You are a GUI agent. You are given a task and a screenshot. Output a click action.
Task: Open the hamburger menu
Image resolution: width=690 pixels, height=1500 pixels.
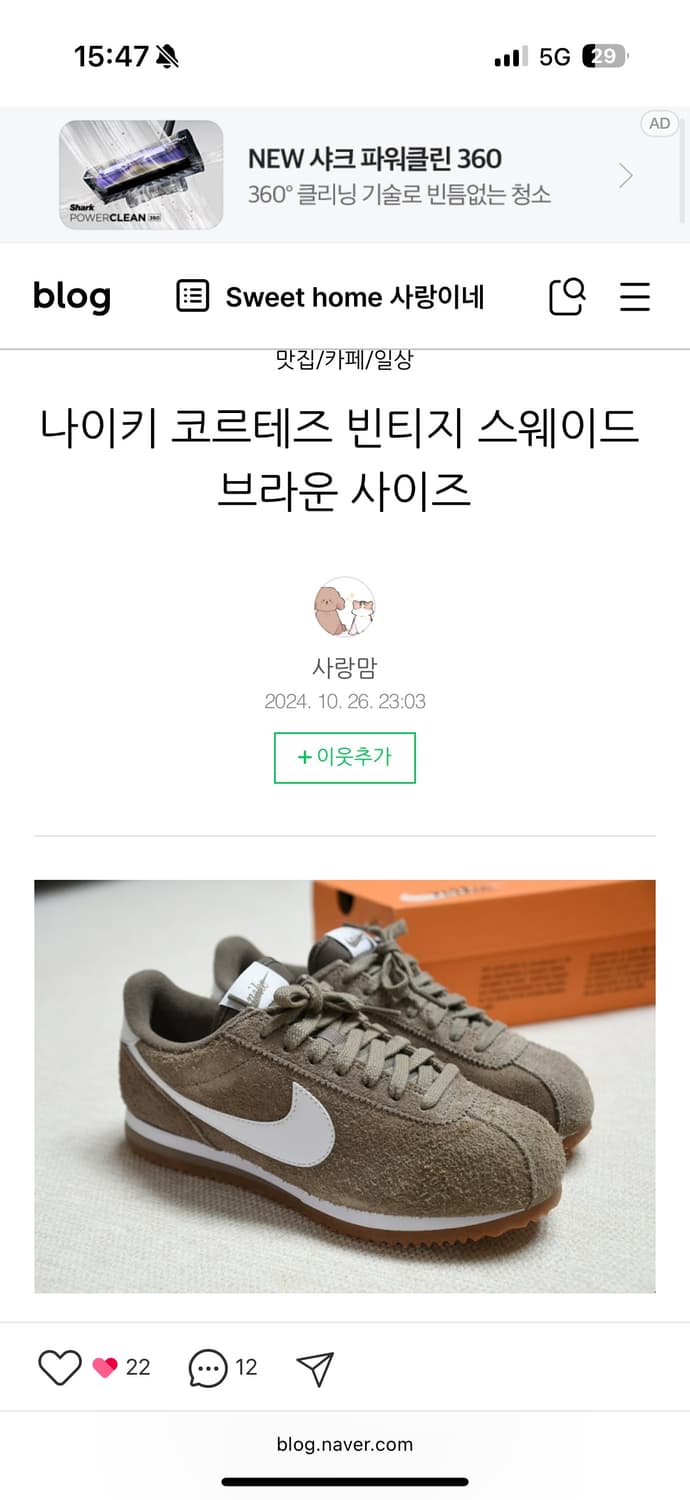click(x=635, y=297)
